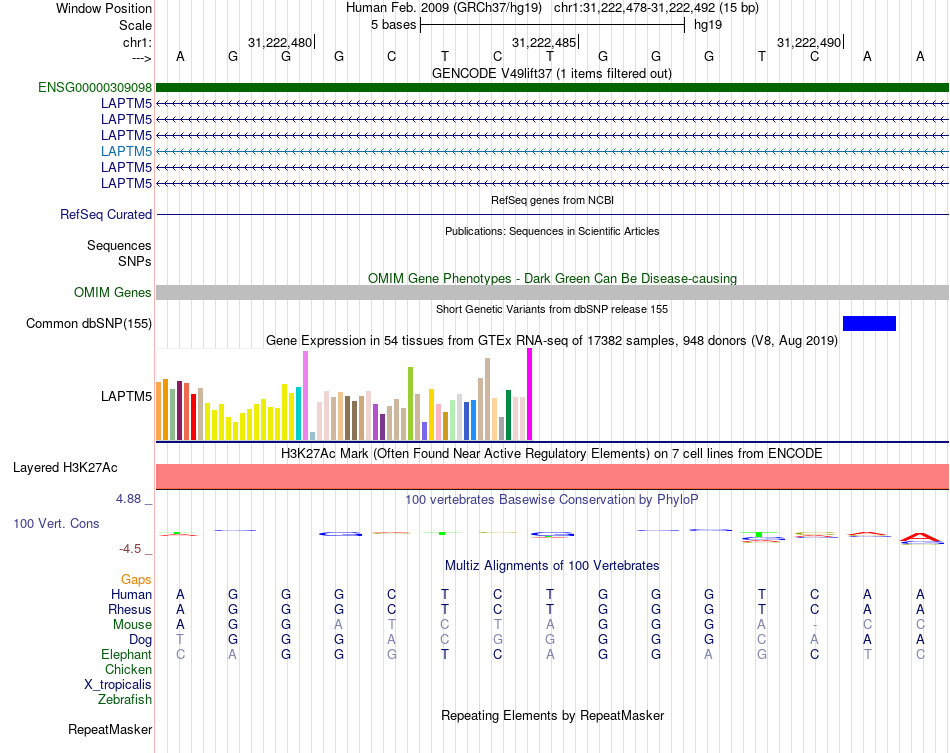Click the OMIM Genes track label
This screenshot has height=753, width=950.
tap(113, 293)
